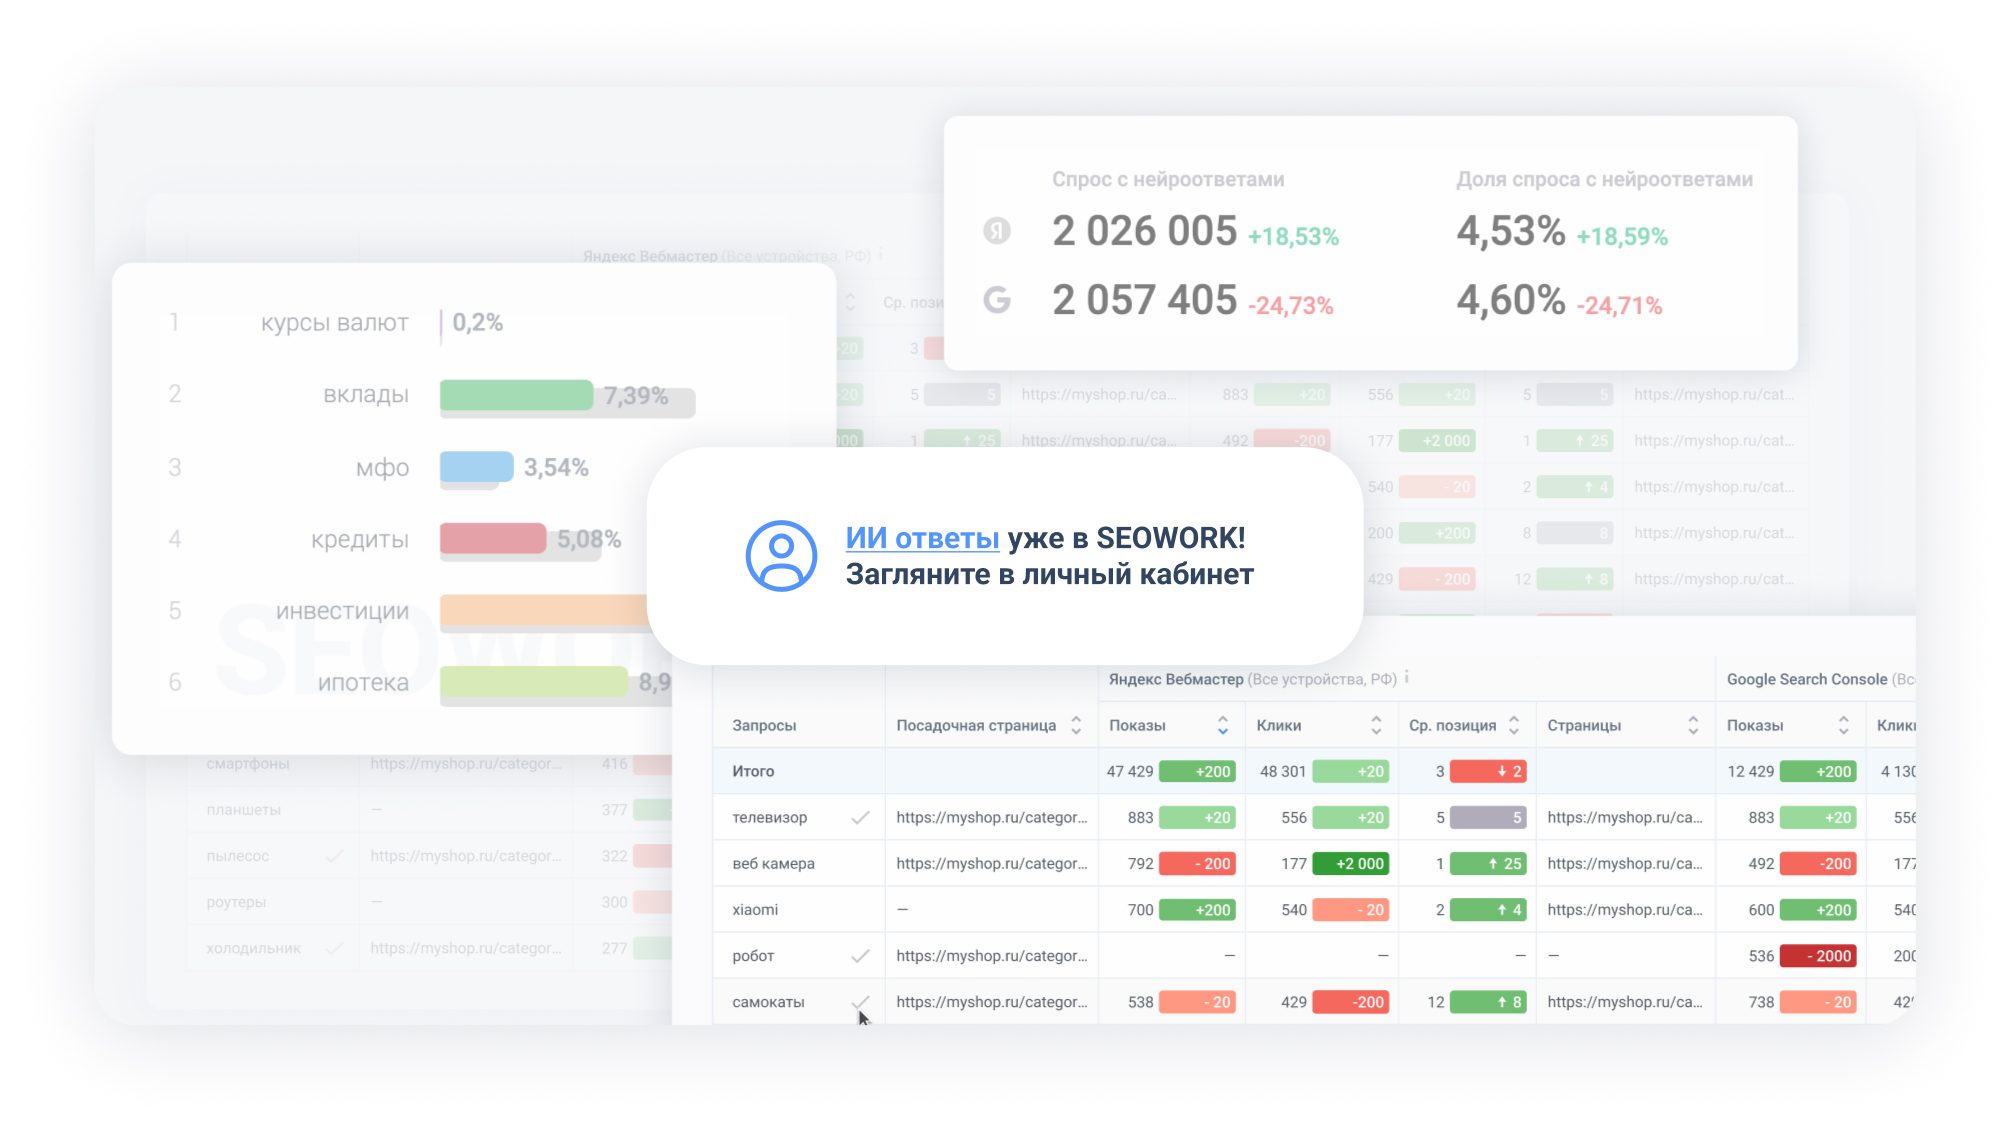The height and width of the screenshot is (1128, 2011).
Task: Open the ИИ ответы link
Action: tap(922, 538)
